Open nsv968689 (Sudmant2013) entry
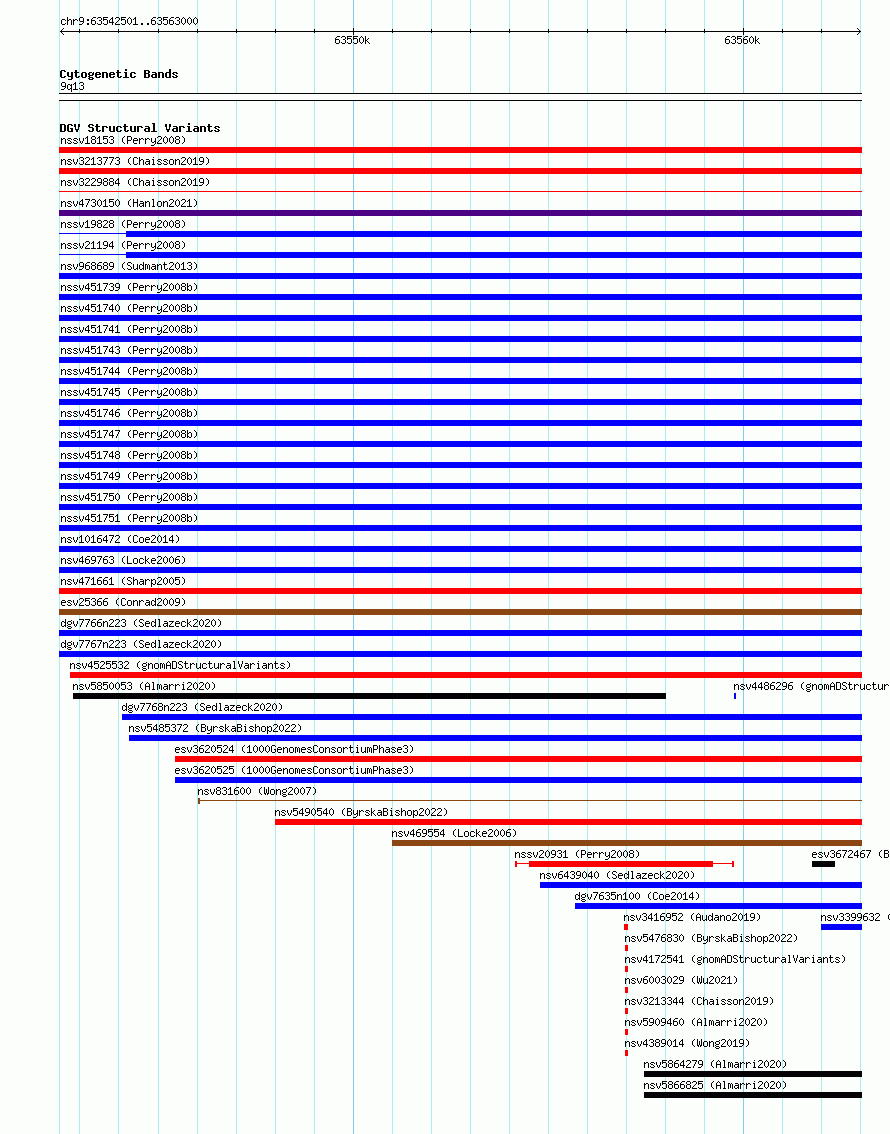890x1134 pixels. pos(129,266)
